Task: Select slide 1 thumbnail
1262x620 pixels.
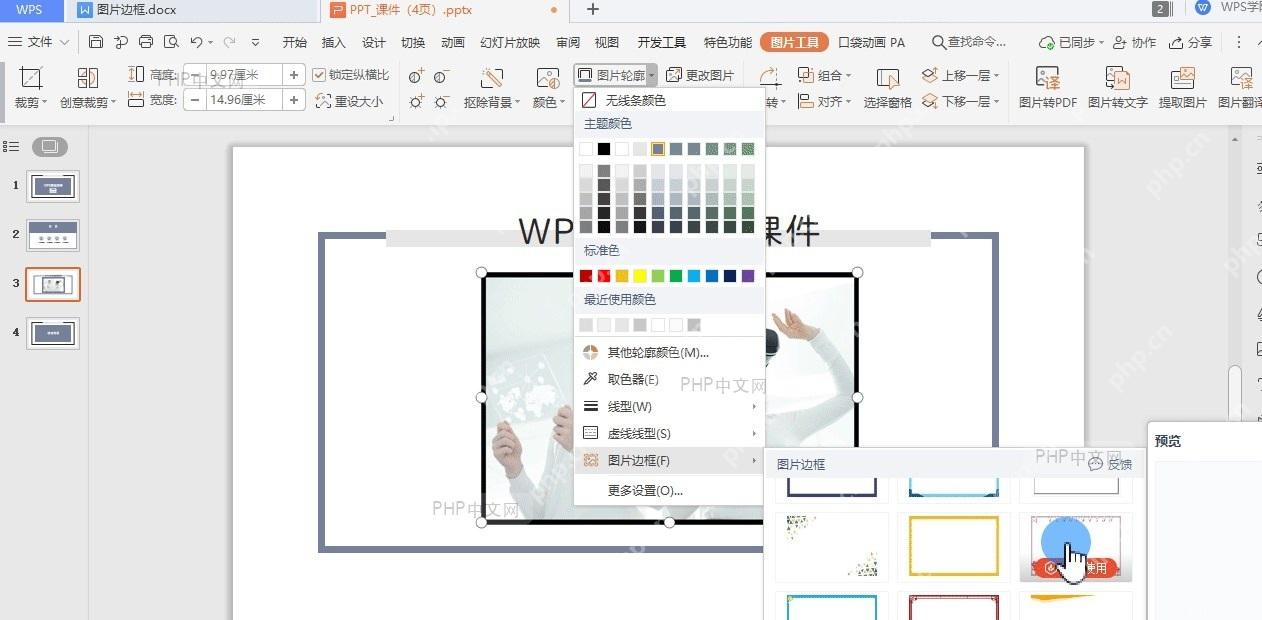Action: tap(53, 186)
